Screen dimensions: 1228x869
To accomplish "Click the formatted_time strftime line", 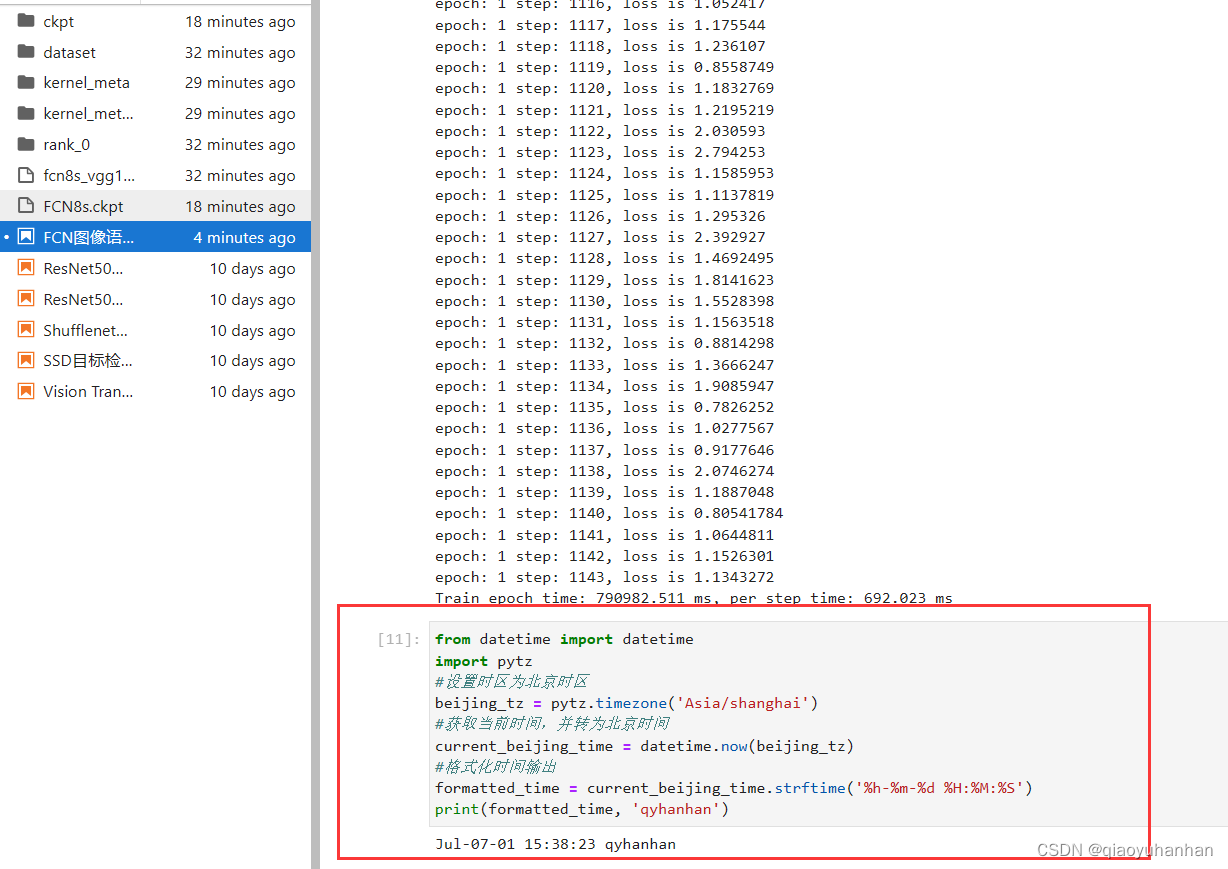I will [734, 788].
